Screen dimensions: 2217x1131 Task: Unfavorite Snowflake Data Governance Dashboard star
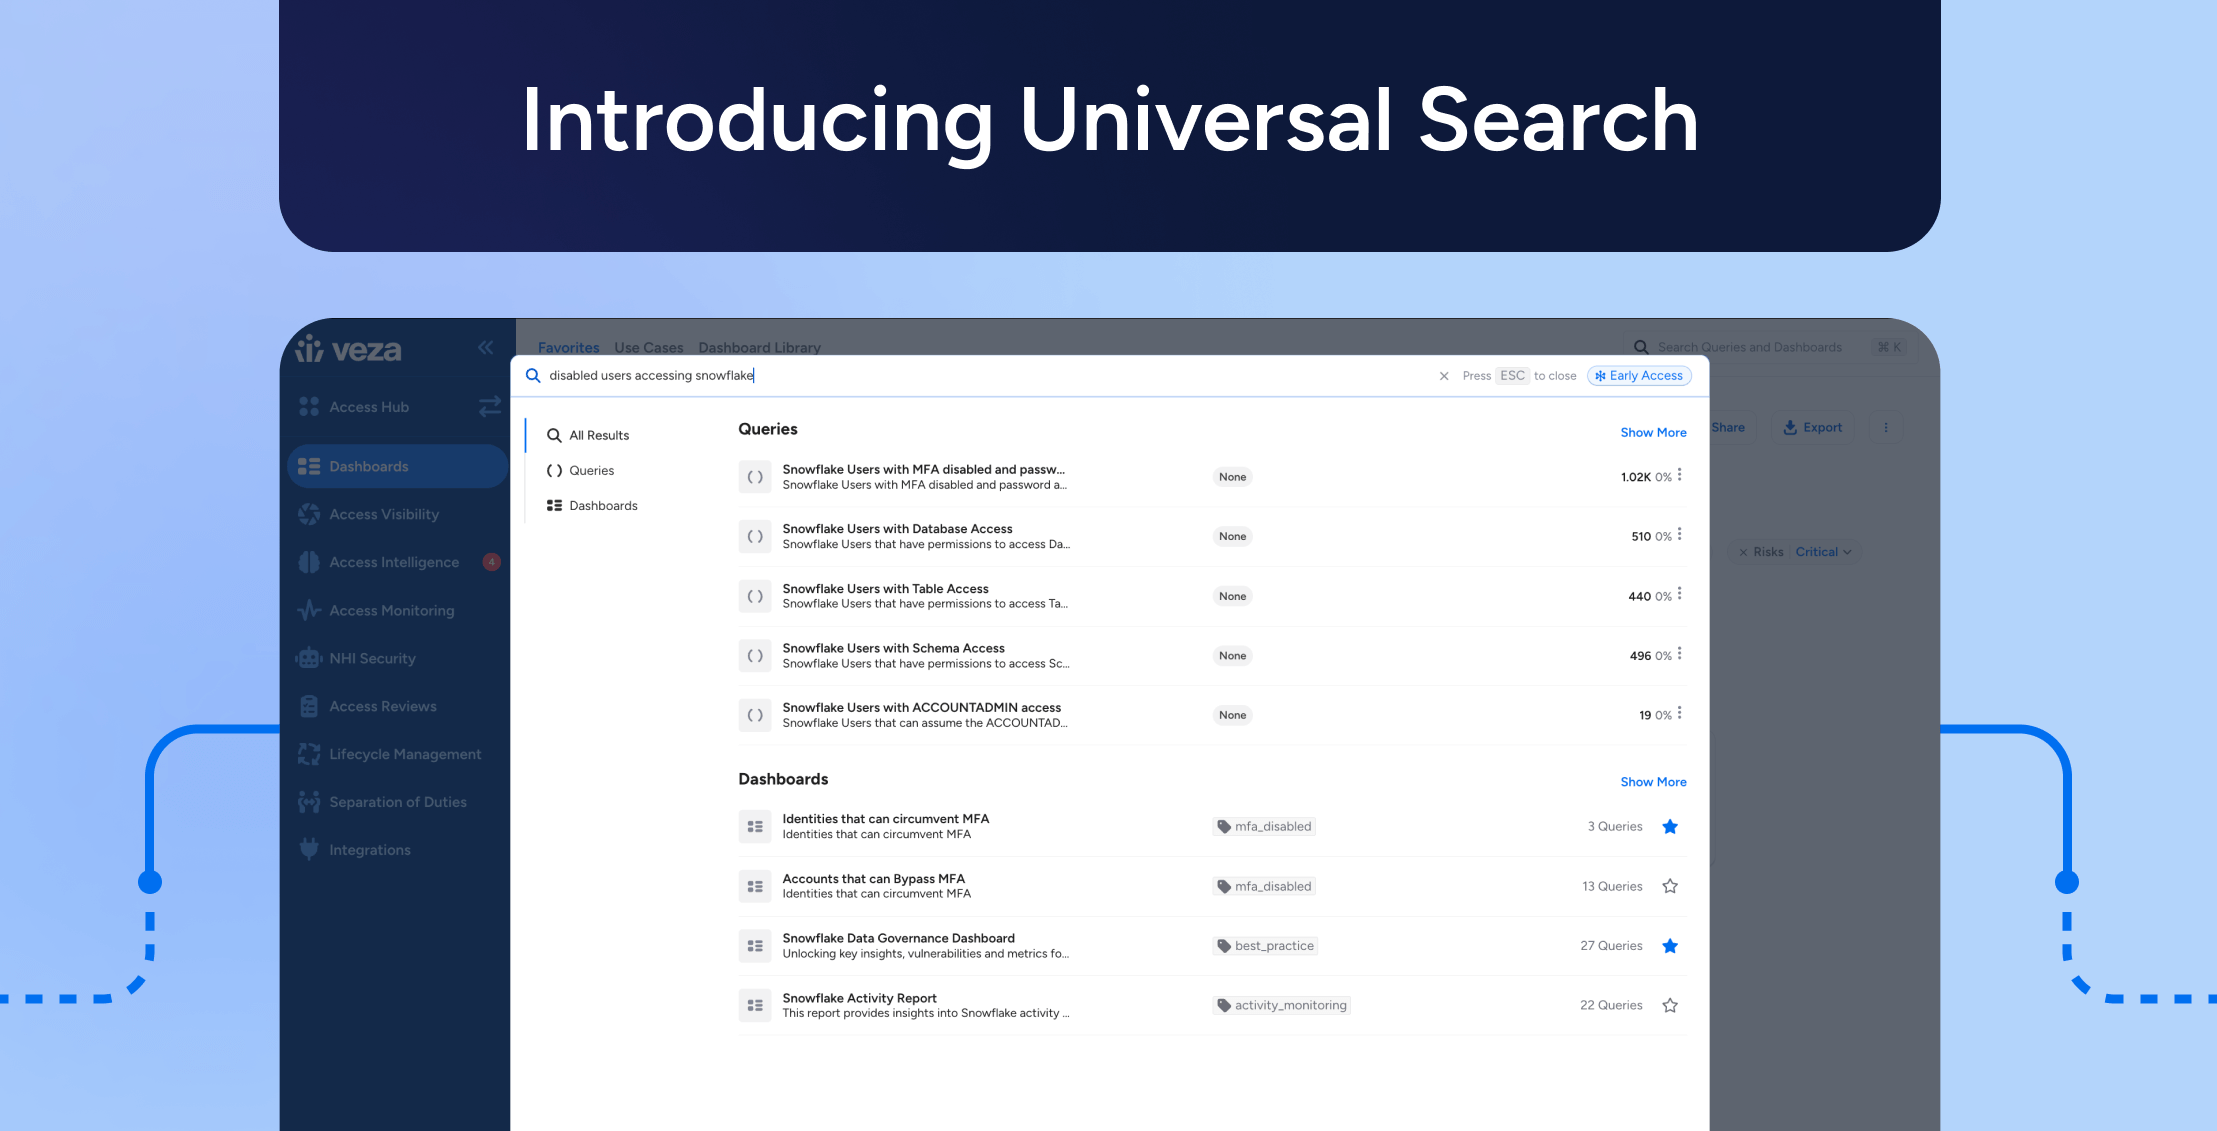click(1670, 946)
